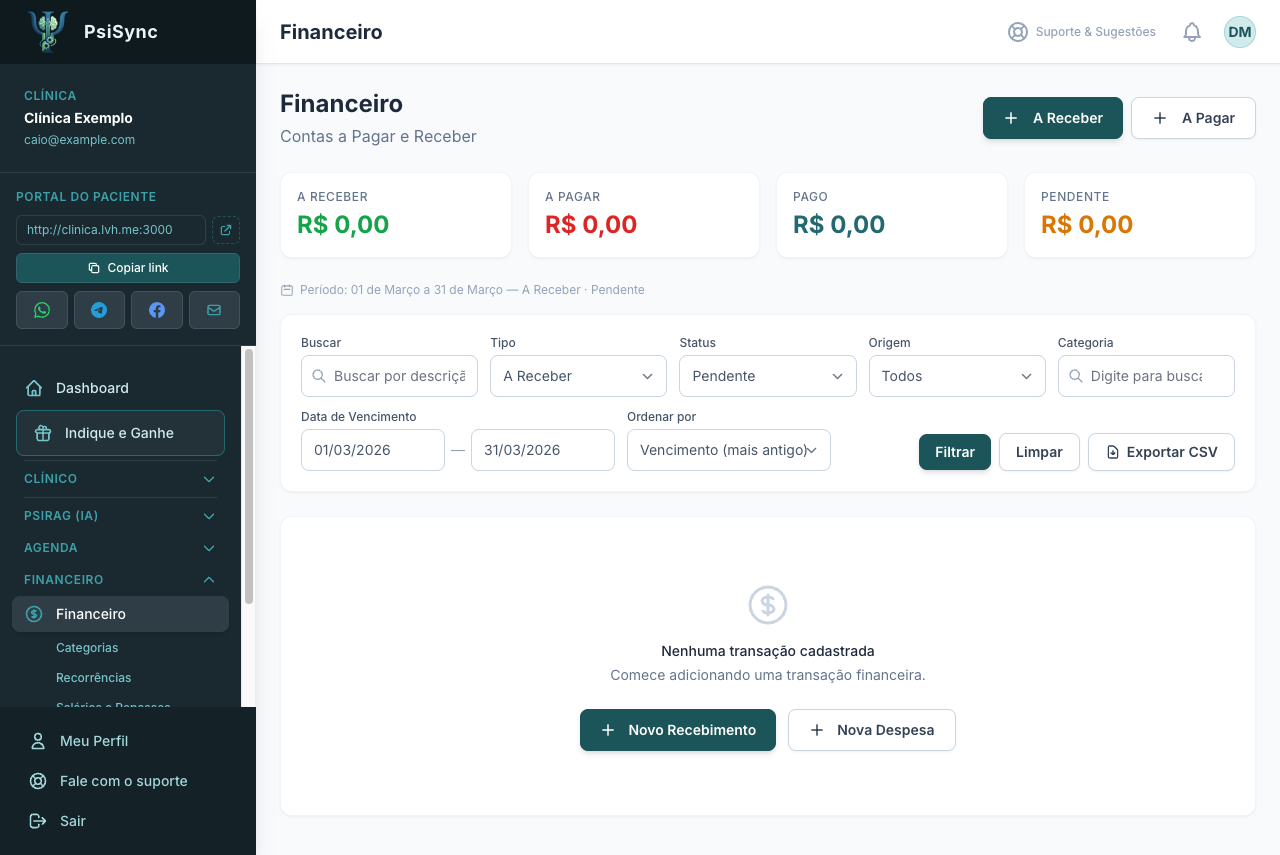This screenshot has height=855, width=1280.
Task: Click the A RECEBER summary card
Action: point(396,215)
